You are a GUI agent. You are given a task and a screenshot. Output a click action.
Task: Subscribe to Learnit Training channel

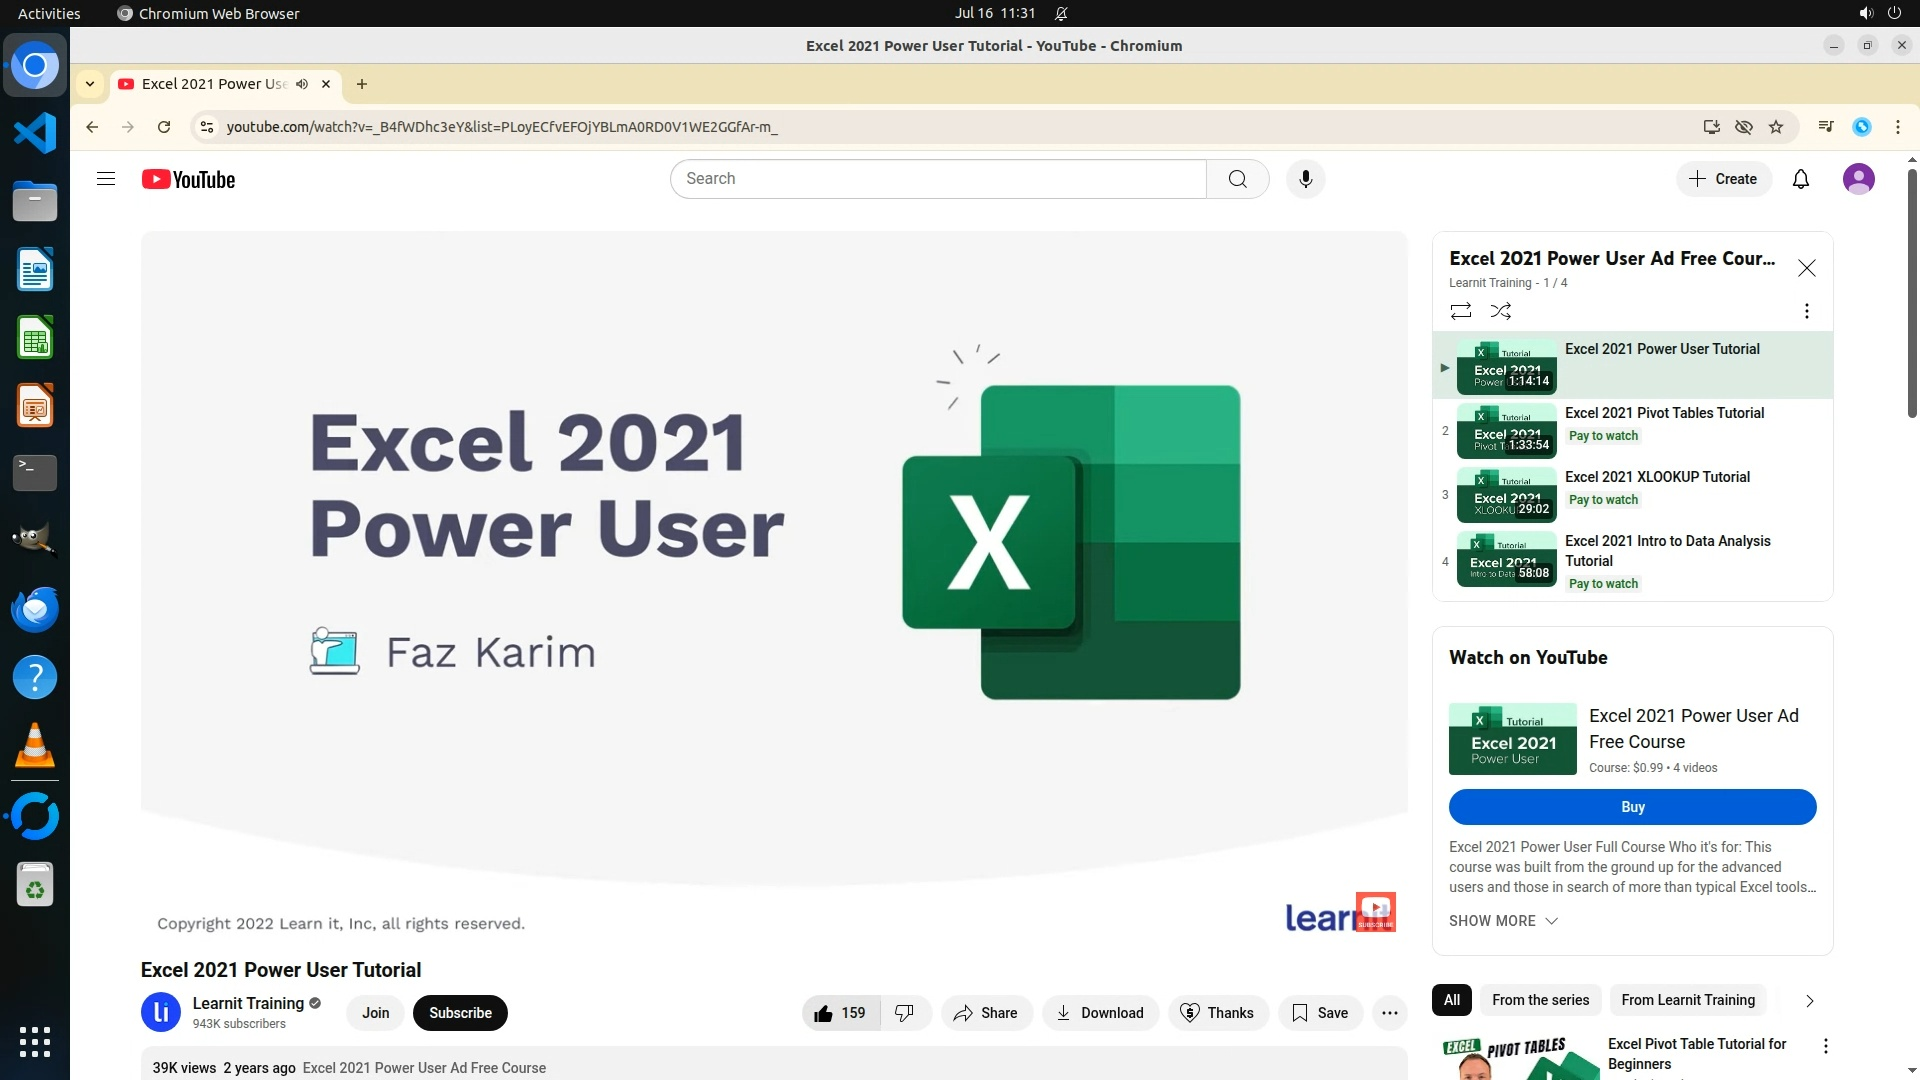[x=460, y=1013]
